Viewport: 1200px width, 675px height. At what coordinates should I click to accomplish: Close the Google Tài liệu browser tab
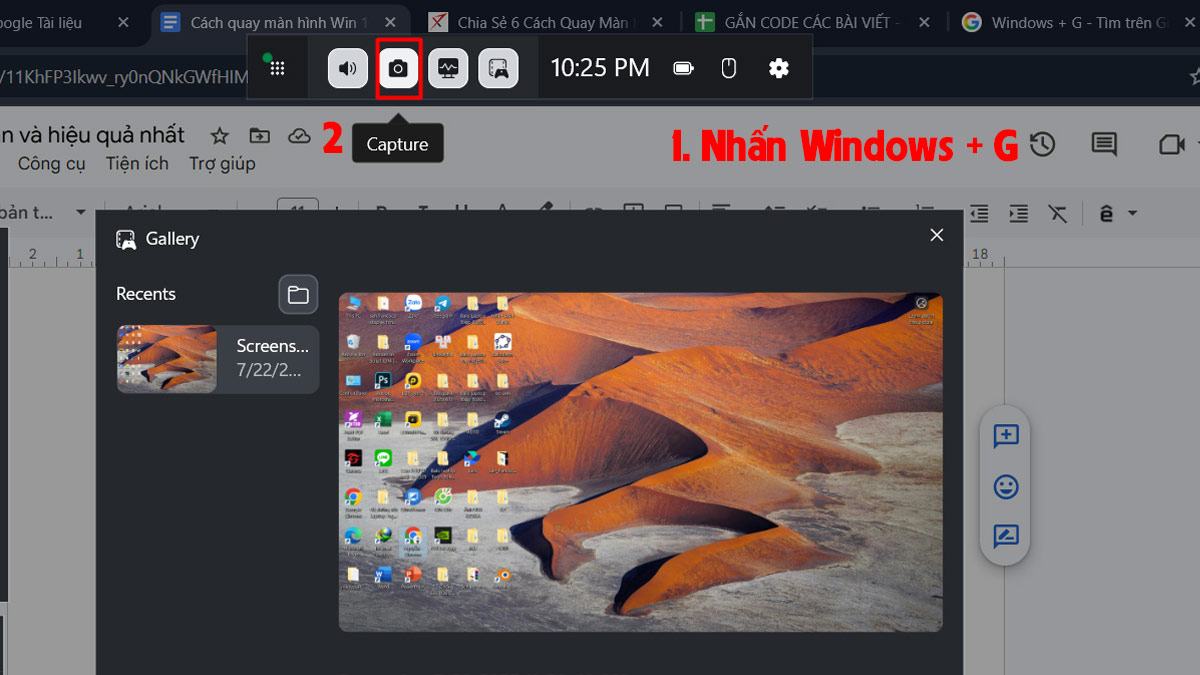click(123, 22)
